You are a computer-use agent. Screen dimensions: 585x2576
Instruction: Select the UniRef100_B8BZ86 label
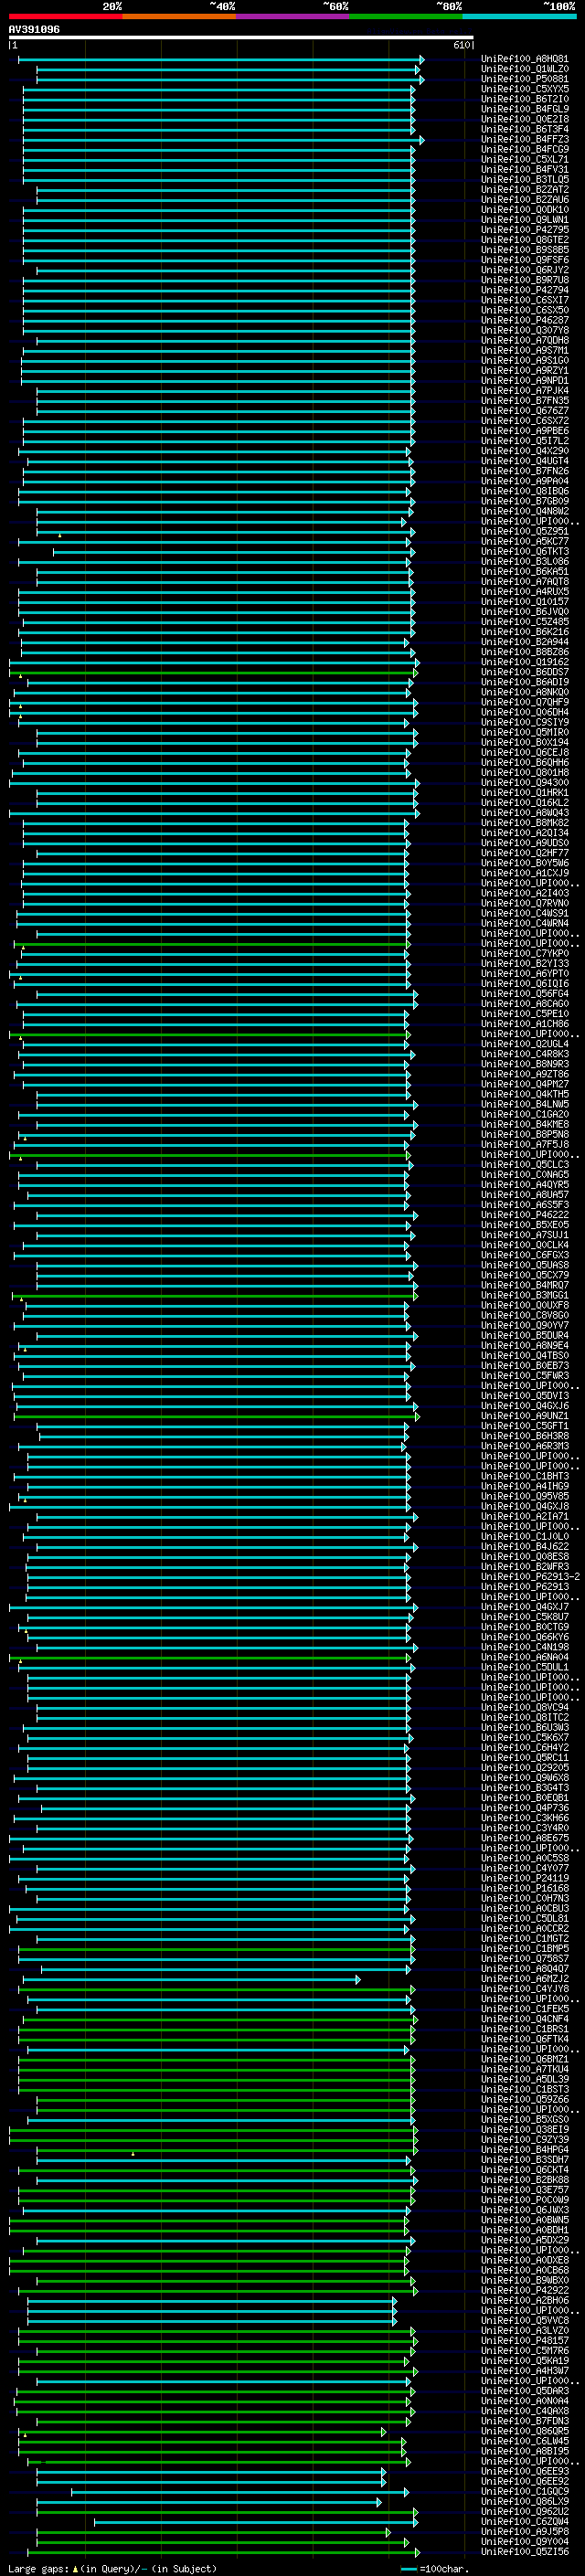(524, 652)
